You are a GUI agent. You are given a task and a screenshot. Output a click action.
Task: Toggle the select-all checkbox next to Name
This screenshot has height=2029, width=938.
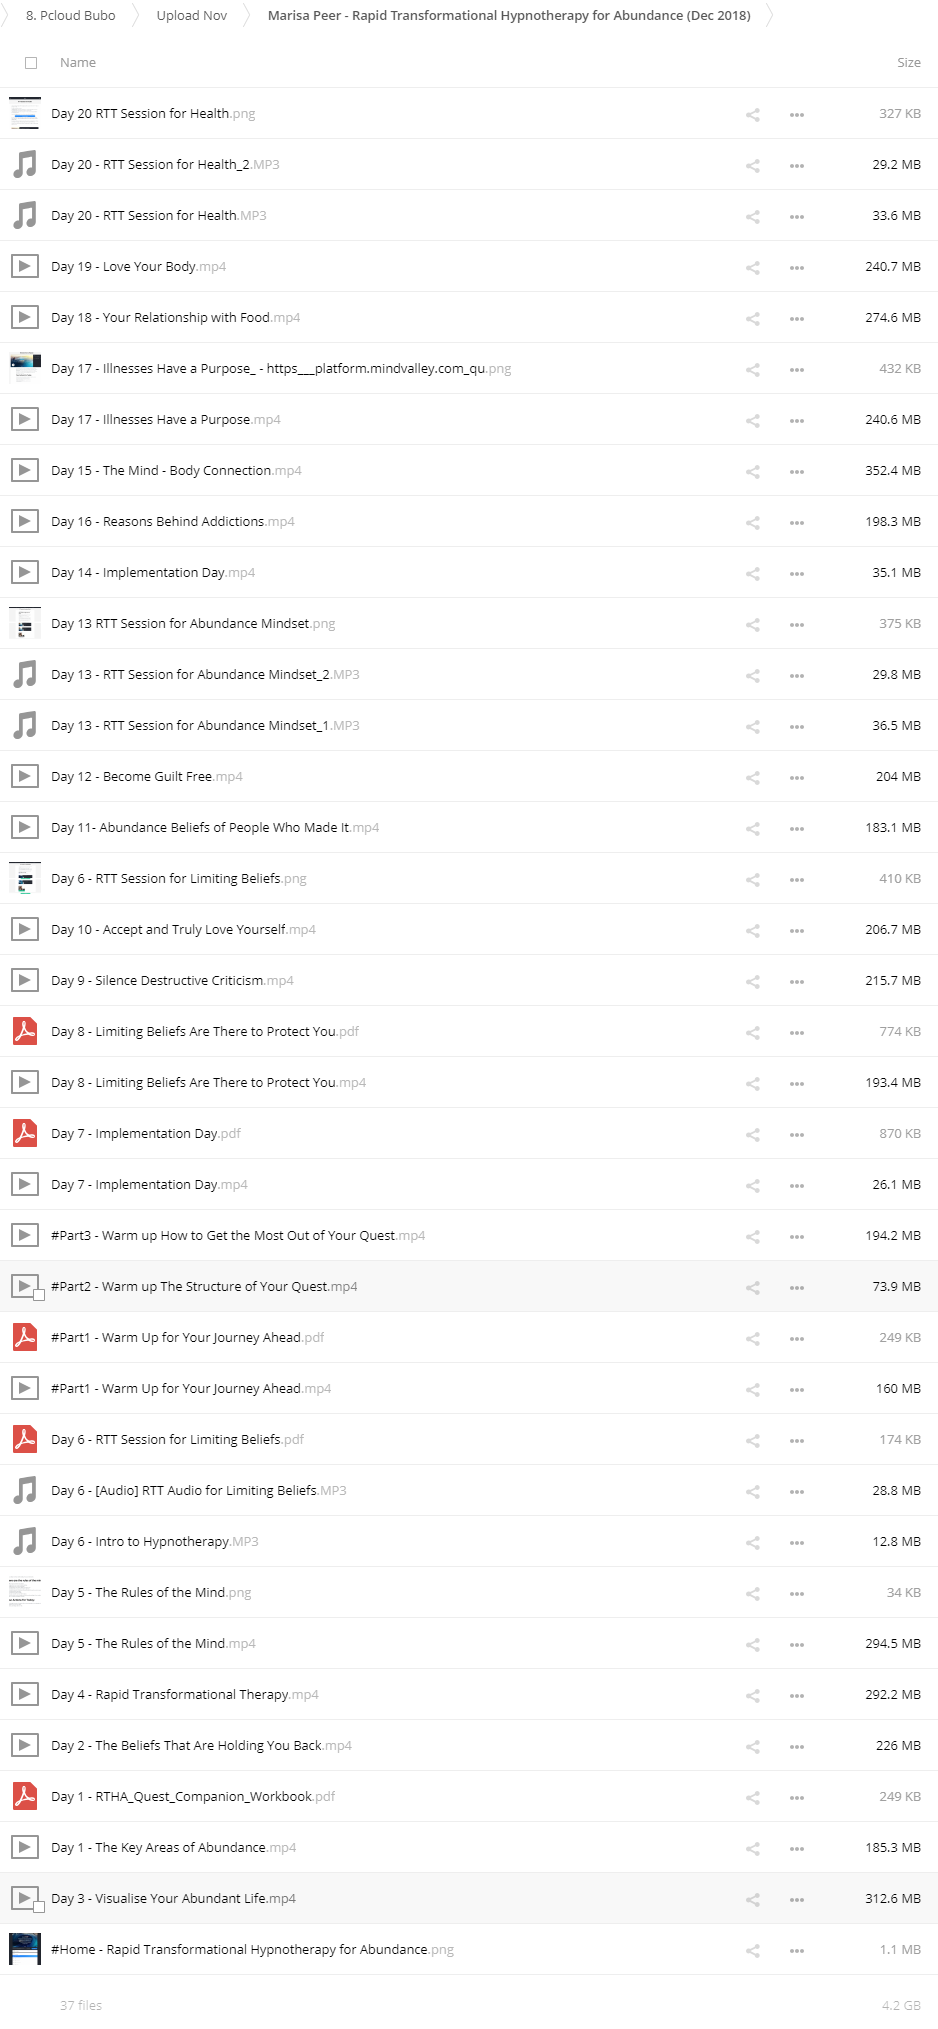pos(31,63)
